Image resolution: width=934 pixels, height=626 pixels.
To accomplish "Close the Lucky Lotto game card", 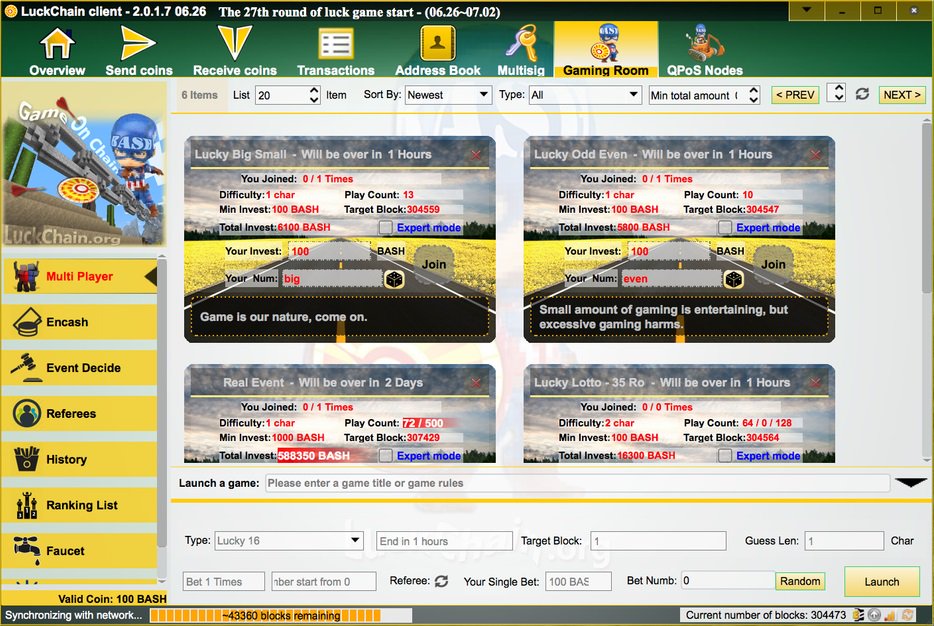I will pyautogui.click(x=815, y=383).
